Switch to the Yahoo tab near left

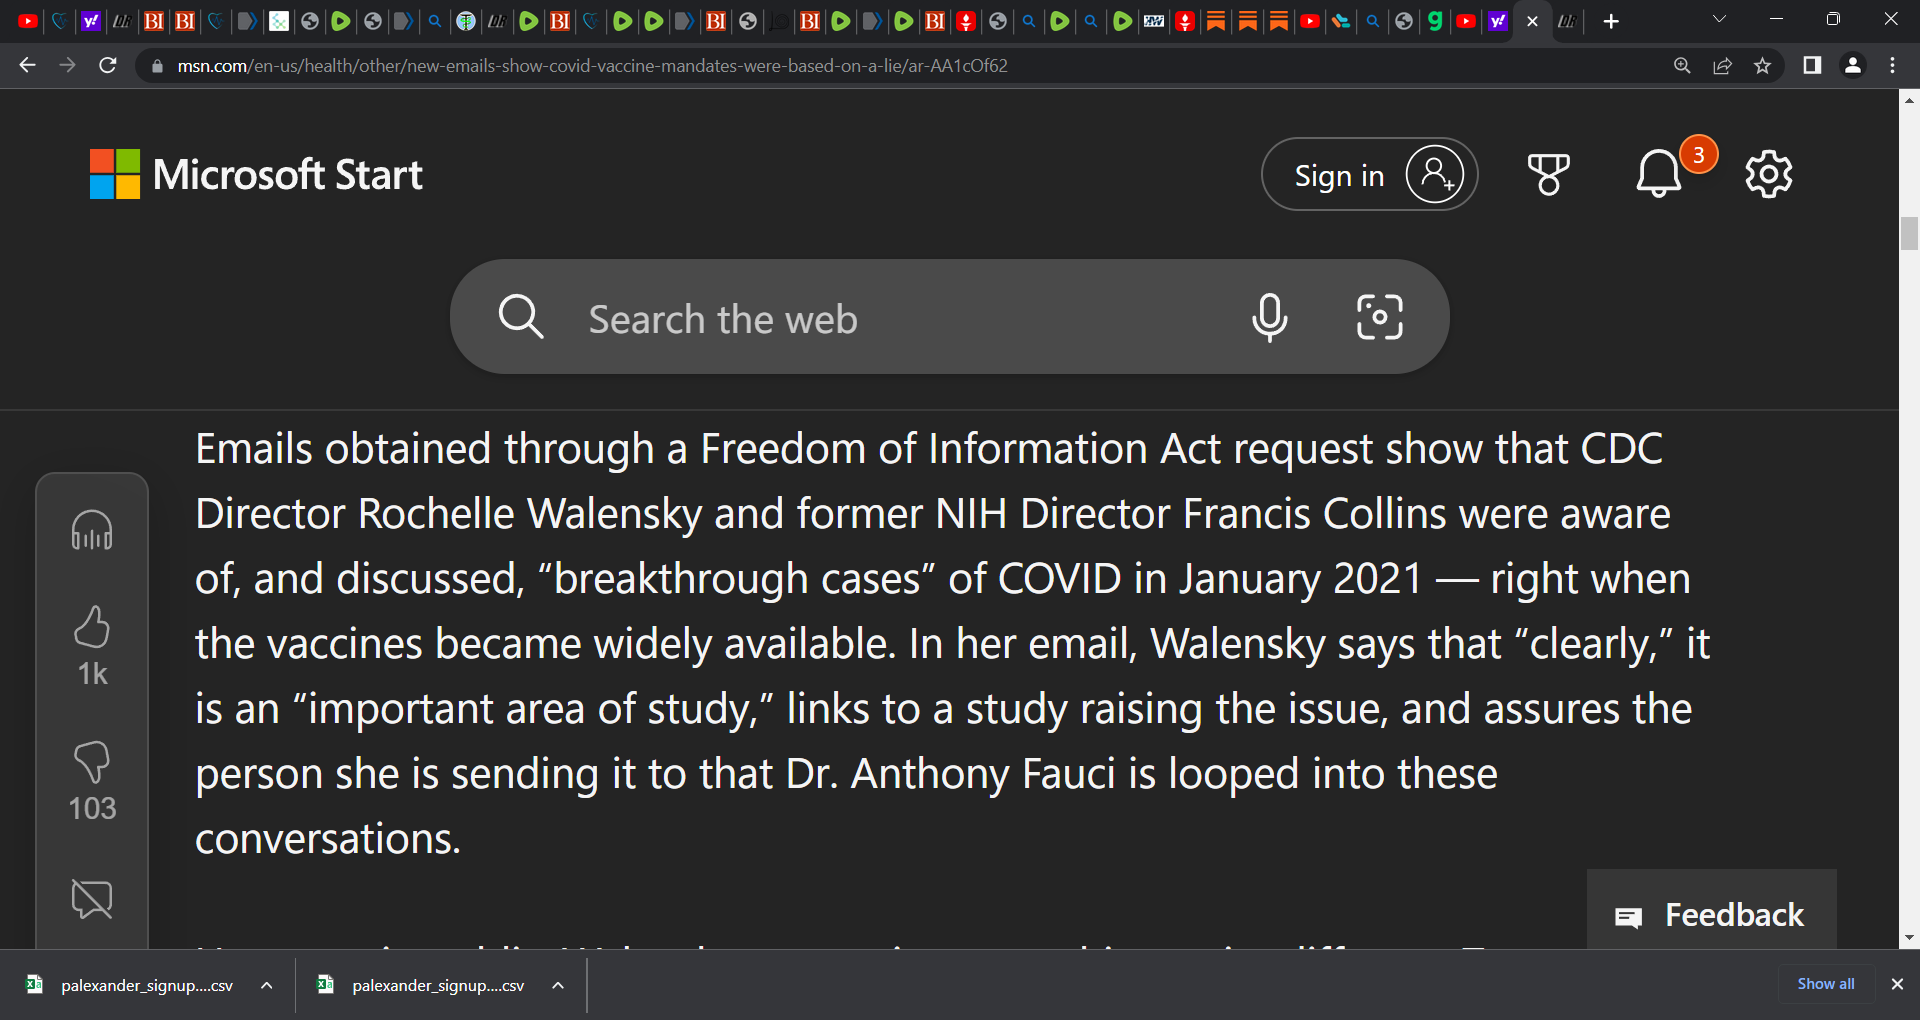pos(90,21)
